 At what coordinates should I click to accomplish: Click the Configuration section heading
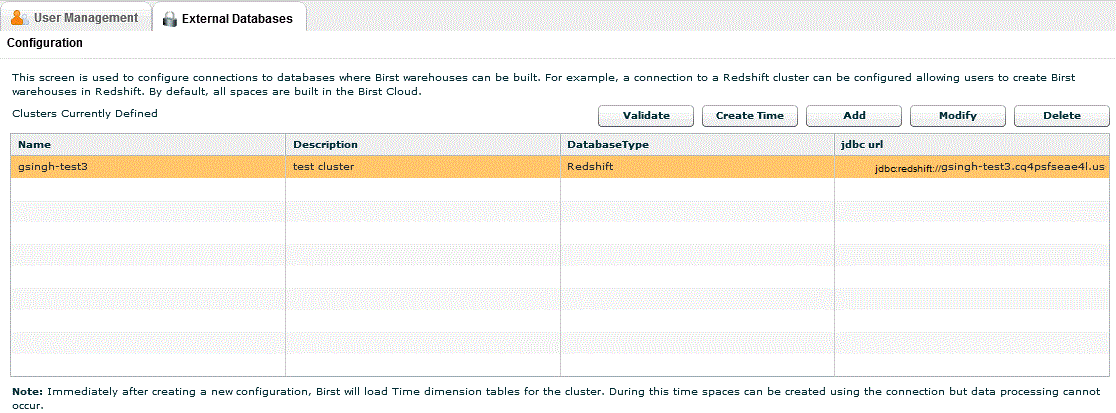45,44
